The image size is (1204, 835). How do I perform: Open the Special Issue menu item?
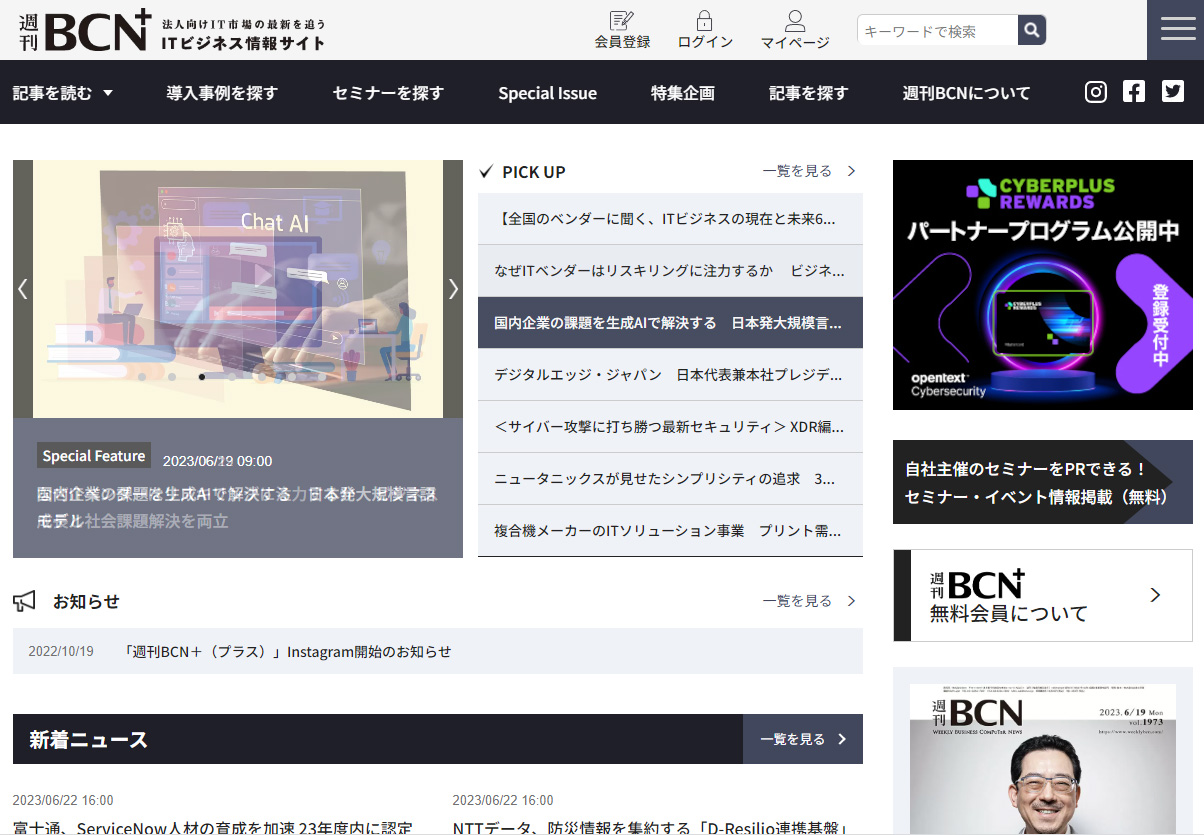[547, 91]
